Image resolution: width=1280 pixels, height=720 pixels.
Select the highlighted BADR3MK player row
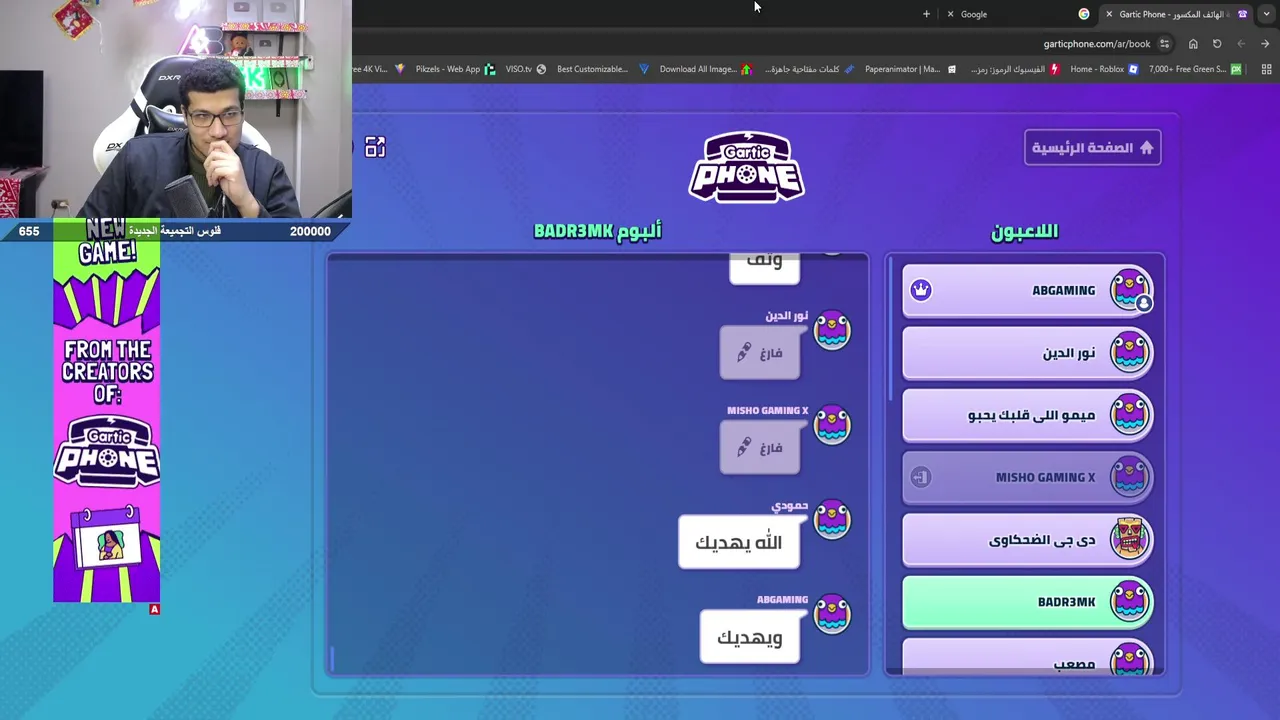[x=1028, y=602]
